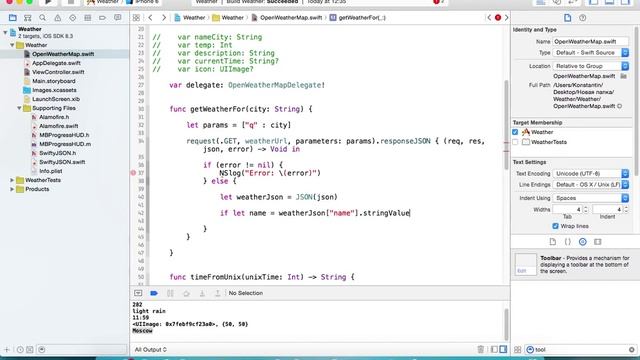Screen dimensions: 640x360
Task: Jump to previous issue arrow
Action: [x=489, y=18]
